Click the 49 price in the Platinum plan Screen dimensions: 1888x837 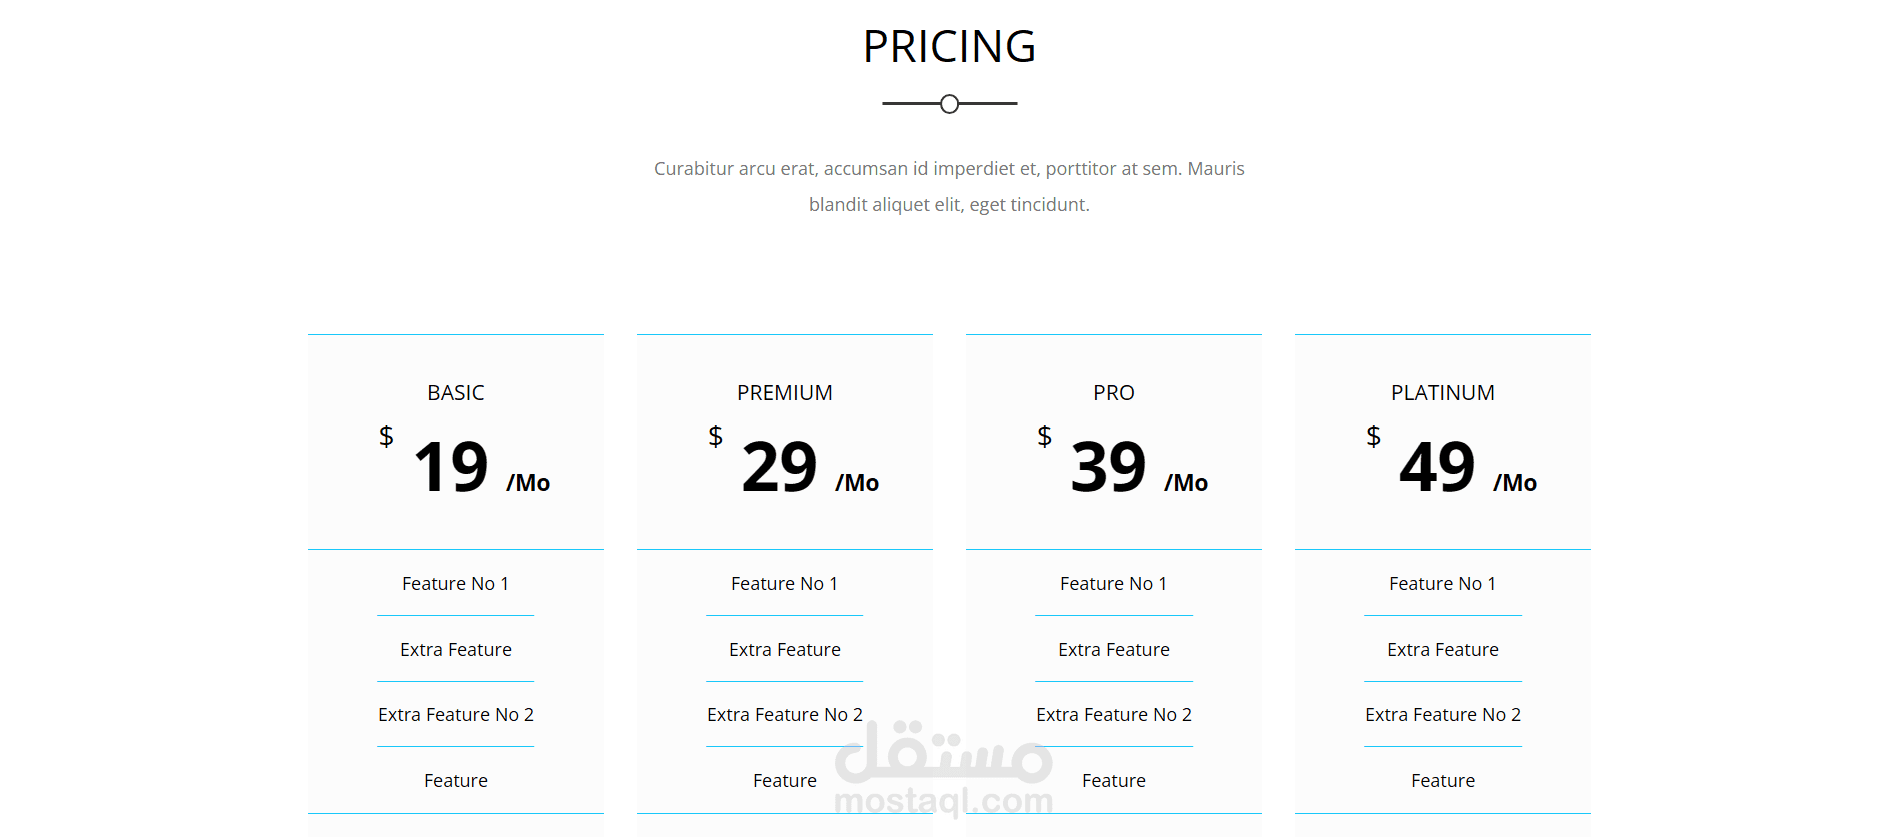[1437, 467]
